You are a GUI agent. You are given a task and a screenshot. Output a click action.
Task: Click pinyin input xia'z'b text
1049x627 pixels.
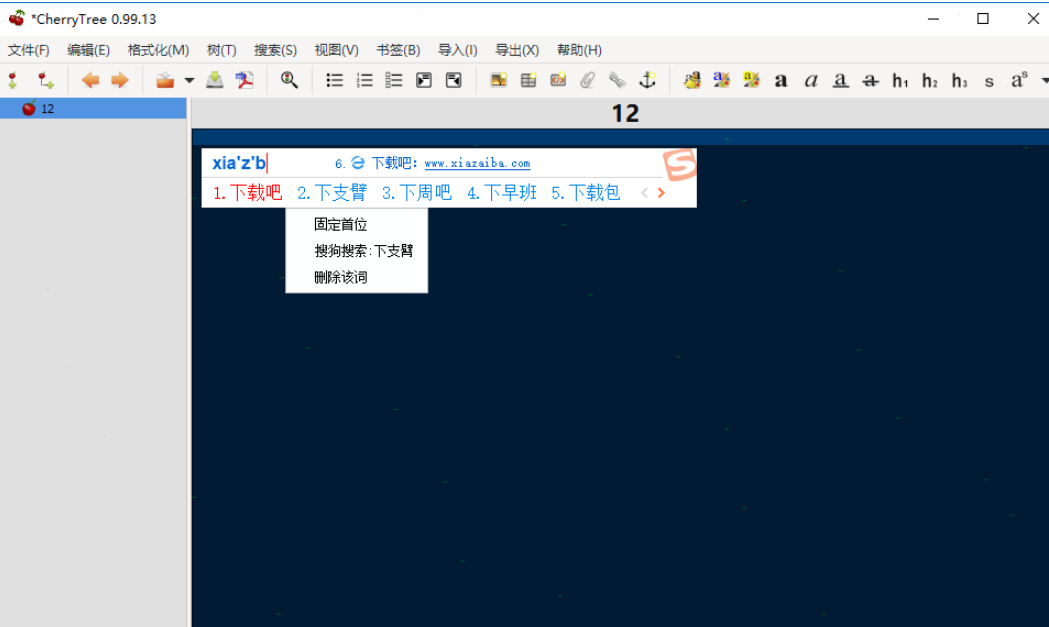240,163
